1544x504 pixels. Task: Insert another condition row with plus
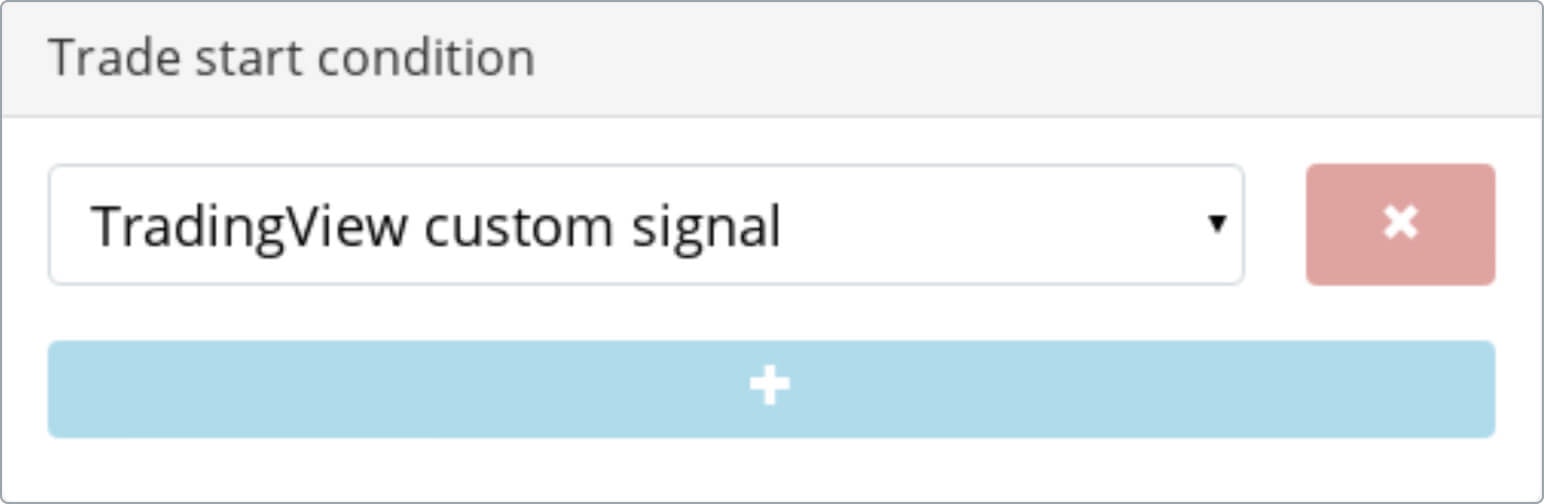[x=771, y=388]
